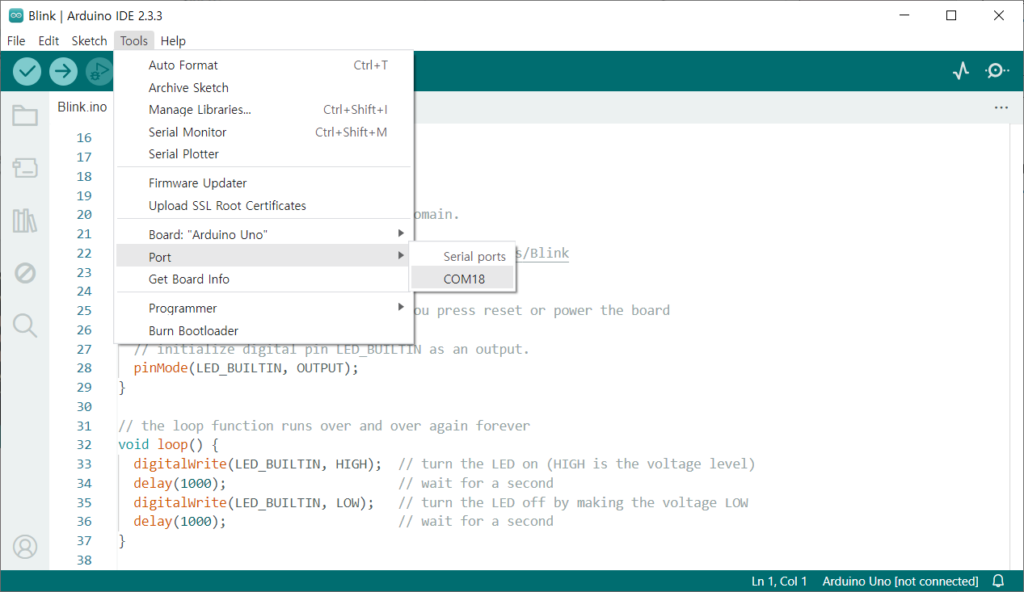Open the Serial Plotter waveform icon
This screenshot has width=1024, height=592.
(x=961, y=71)
